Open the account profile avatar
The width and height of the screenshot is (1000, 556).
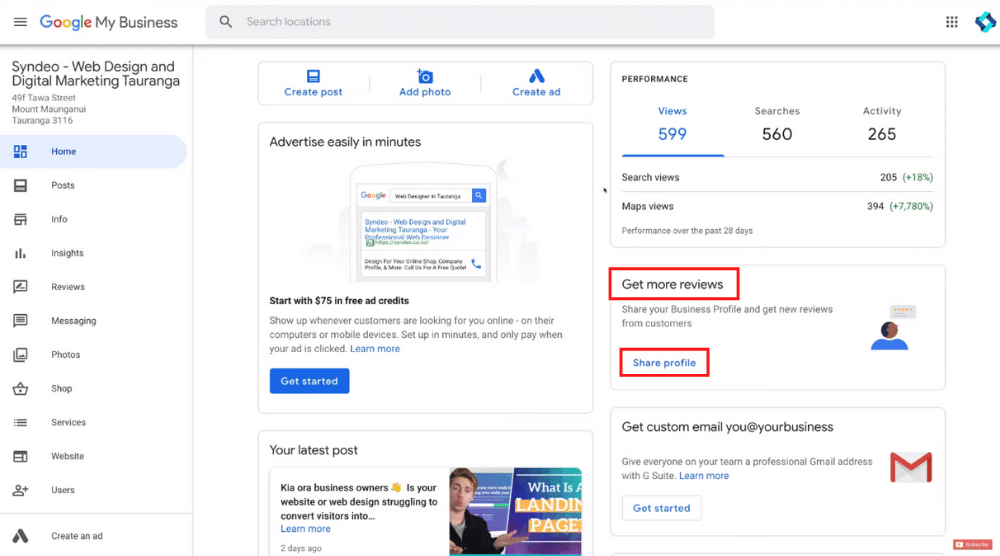pyautogui.click(x=985, y=22)
